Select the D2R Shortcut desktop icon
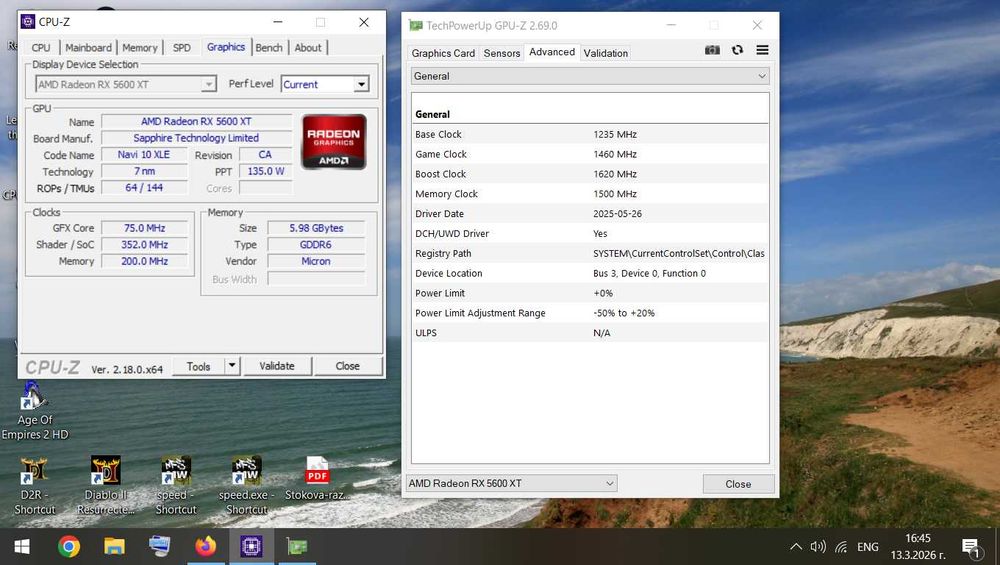The height and width of the screenshot is (565, 1000). click(x=34, y=486)
